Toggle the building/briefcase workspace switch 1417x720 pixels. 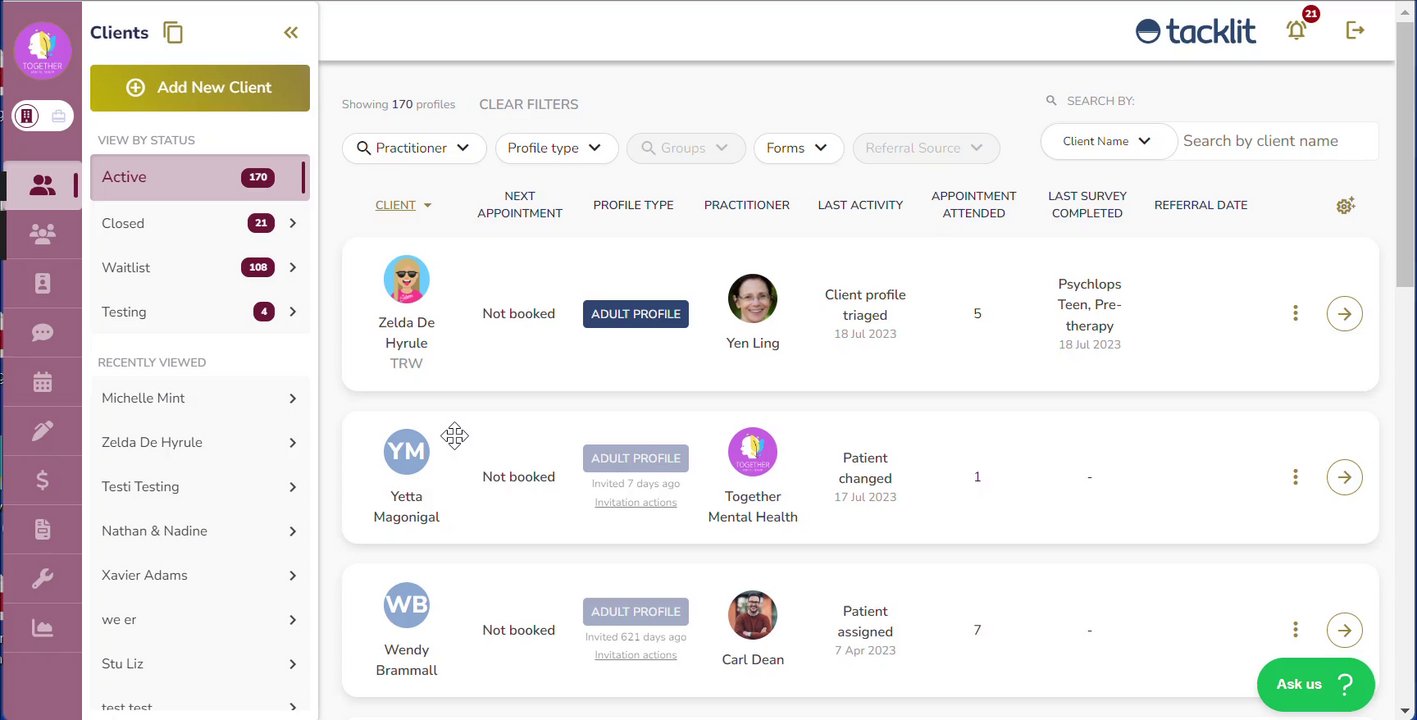pos(42,116)
